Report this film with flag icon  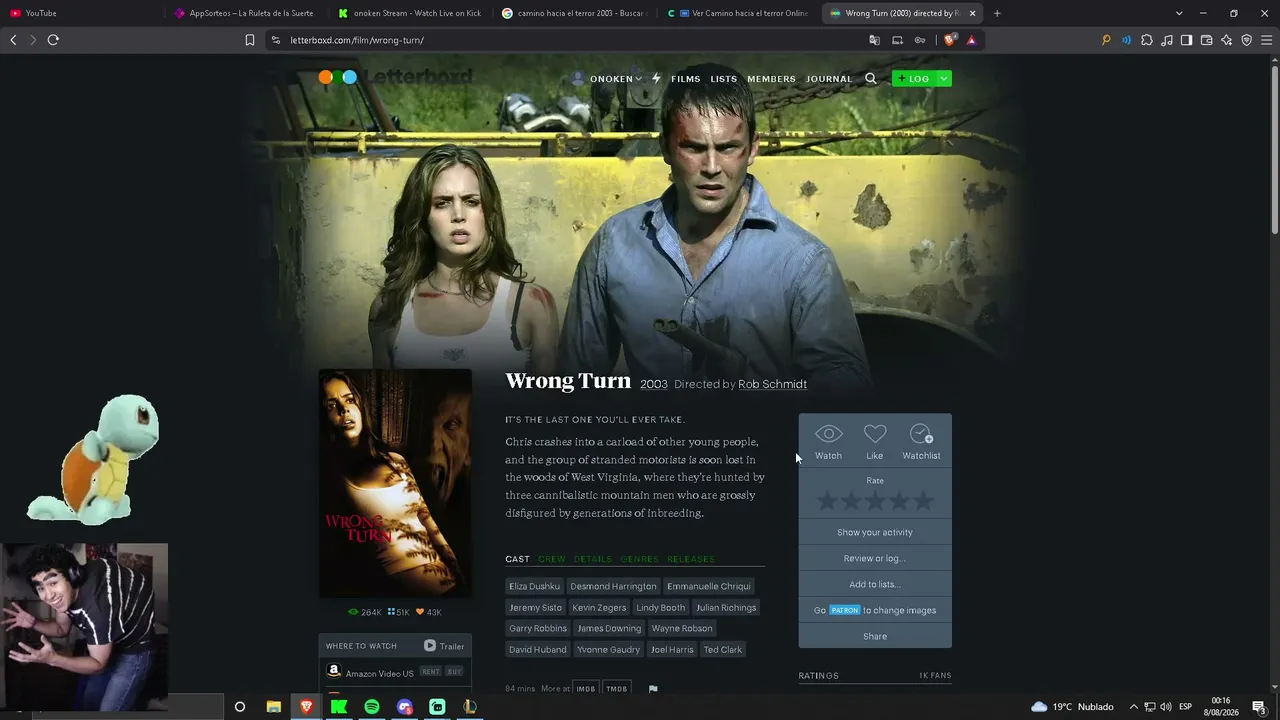(653, 689)
